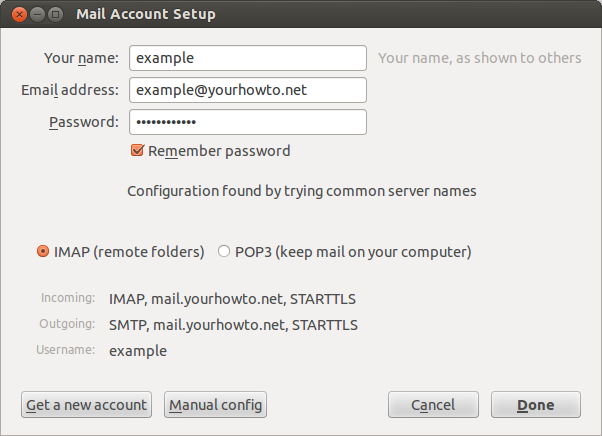
Task: Select IMAP (remote folders) radio option
Action: click(x=43, y=251)
